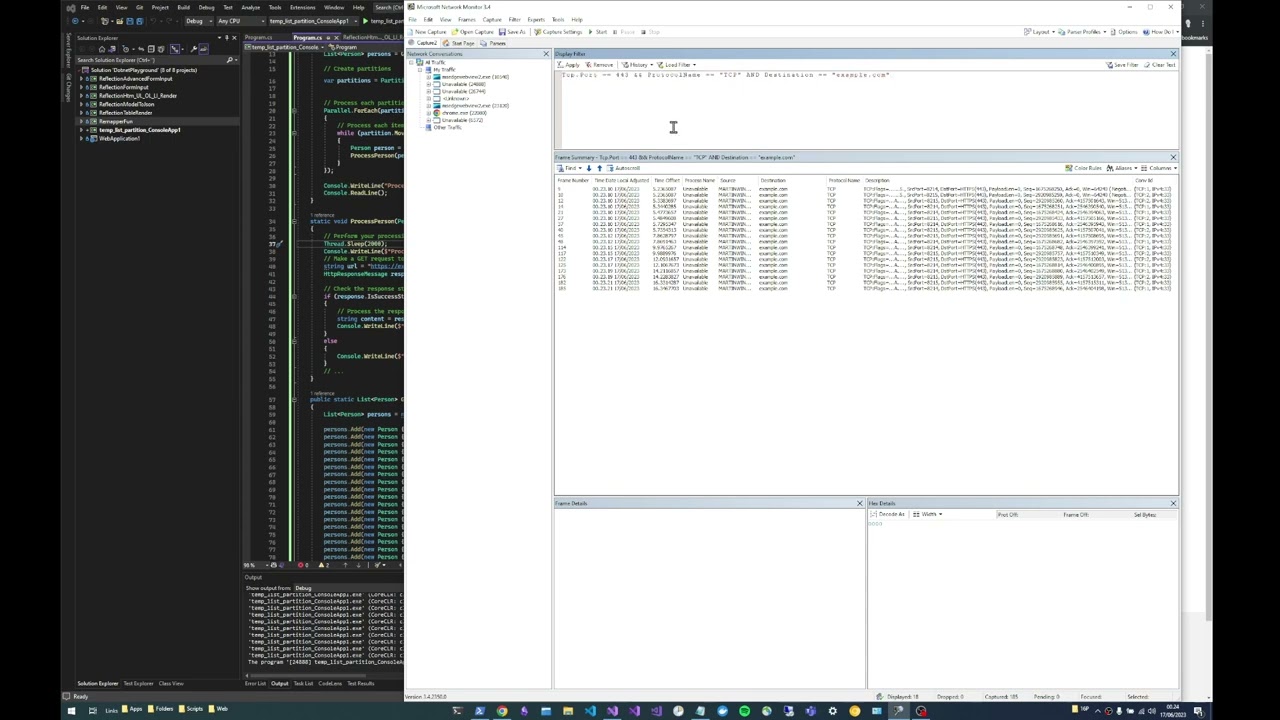Open Visual Studio Build menu
1280x720 pixels.
pyautogui.click(x=183, y=7)
